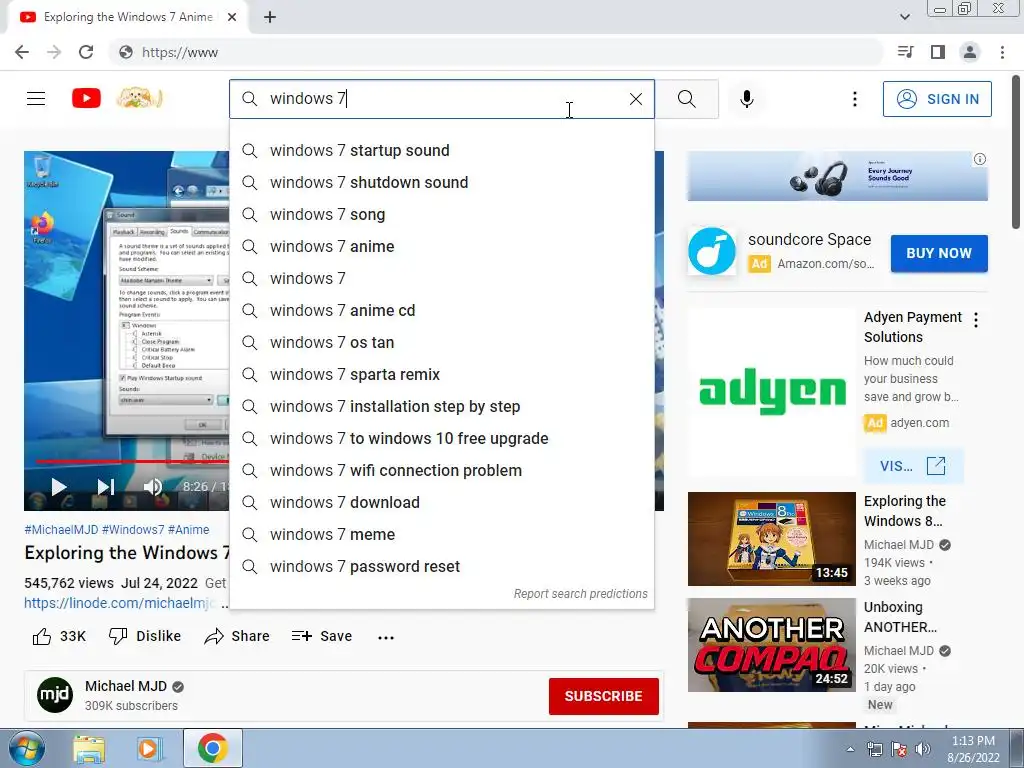
Task: Click Report search predictions link
Action: [x=581, y=594]
